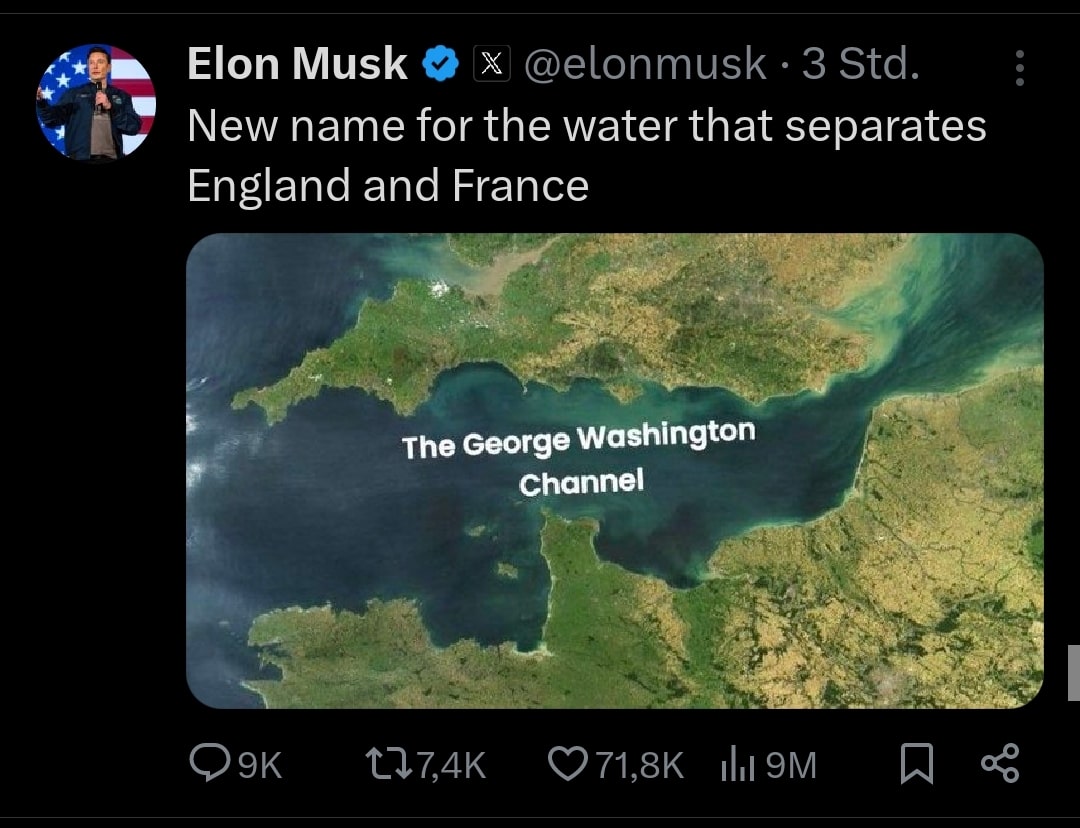Image resolution: width=1080 pixels, height=828 pixels.
Task: Open the three-dot more options menu
Action: [1020, 68]
